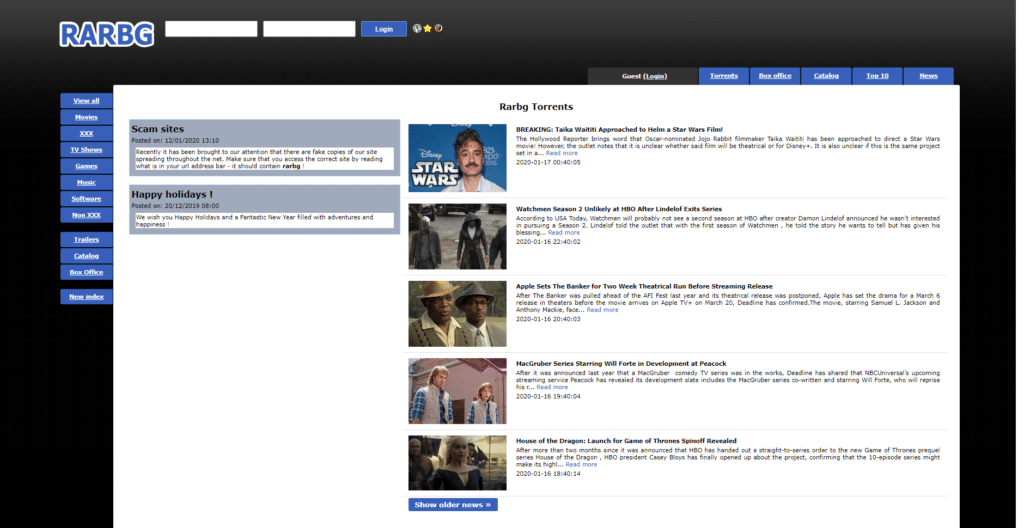Switch to the Torrents tab
This screenshot has height=528, width=1024.
click(724, 76)
